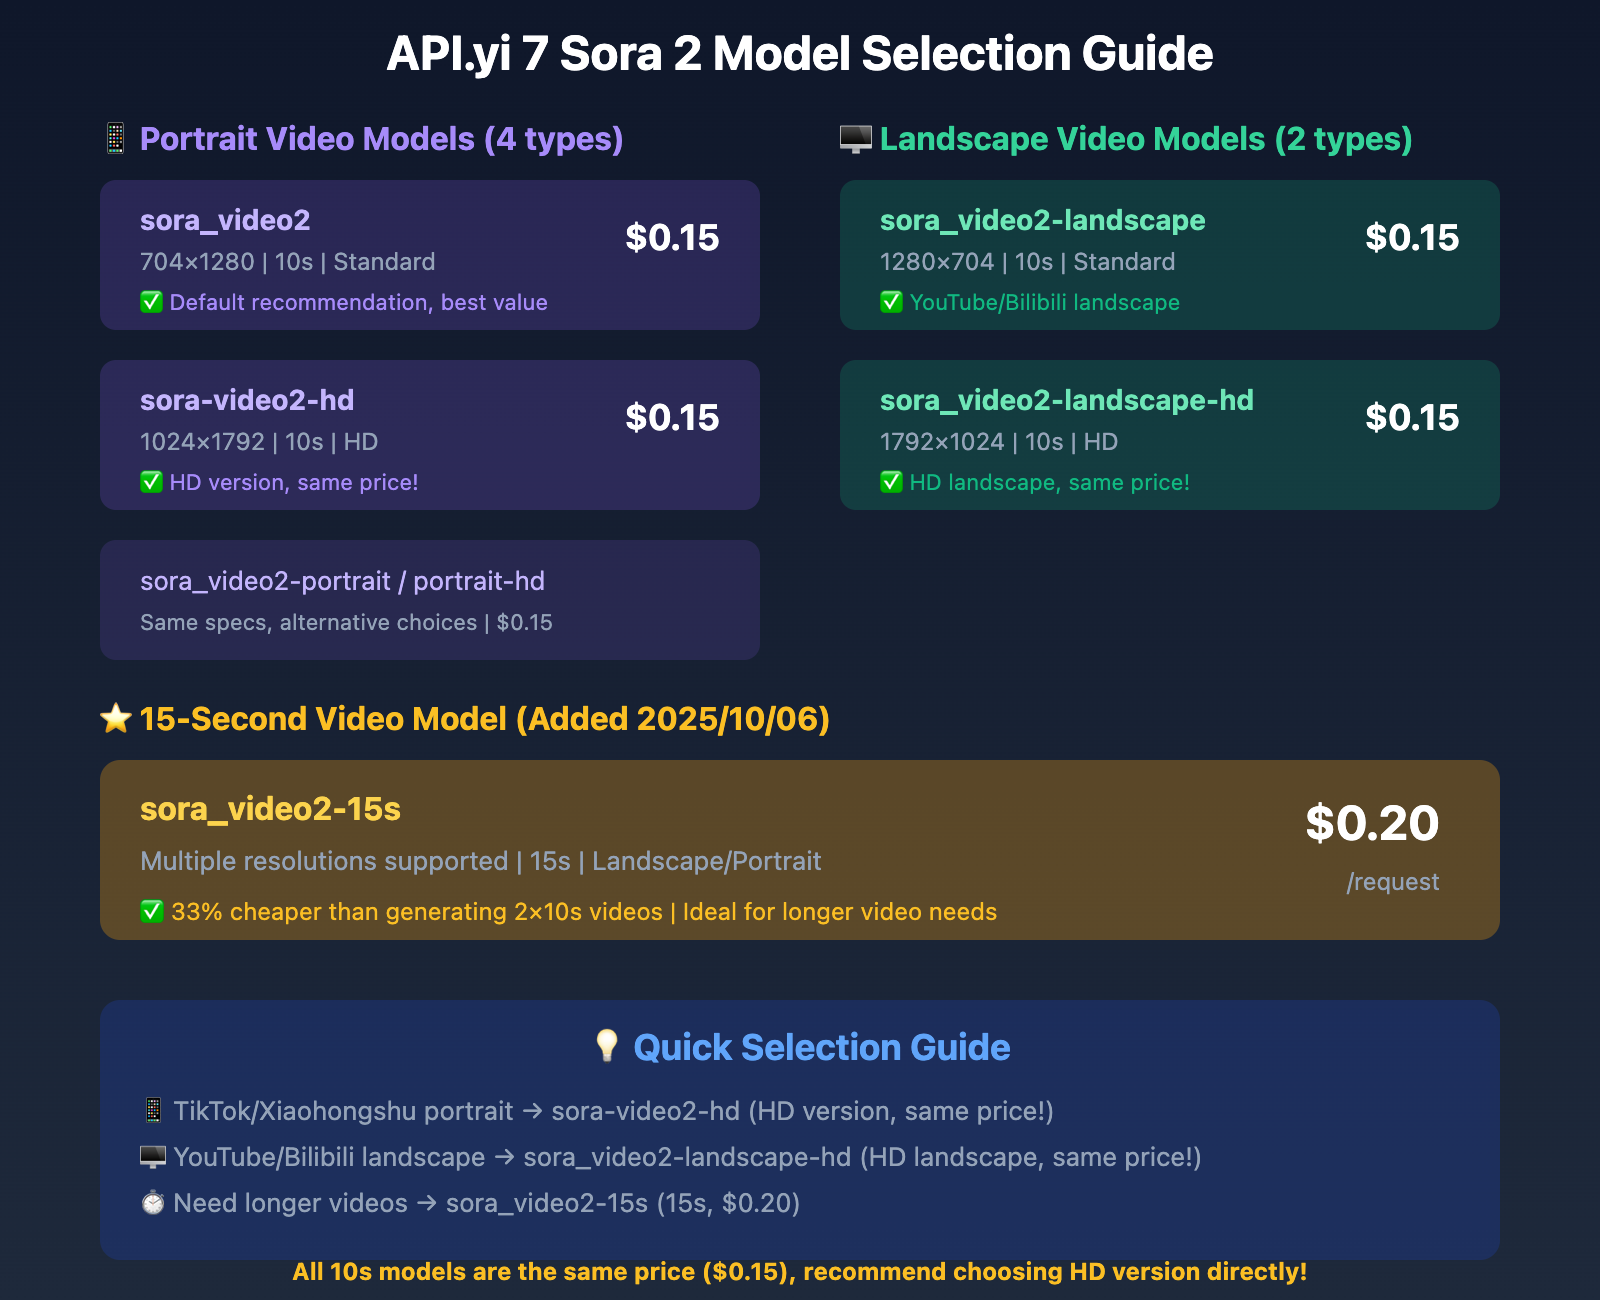Click the Quick Selection Guide heading
This screenshot has height=1300, width=1600.
[821, 1047]
